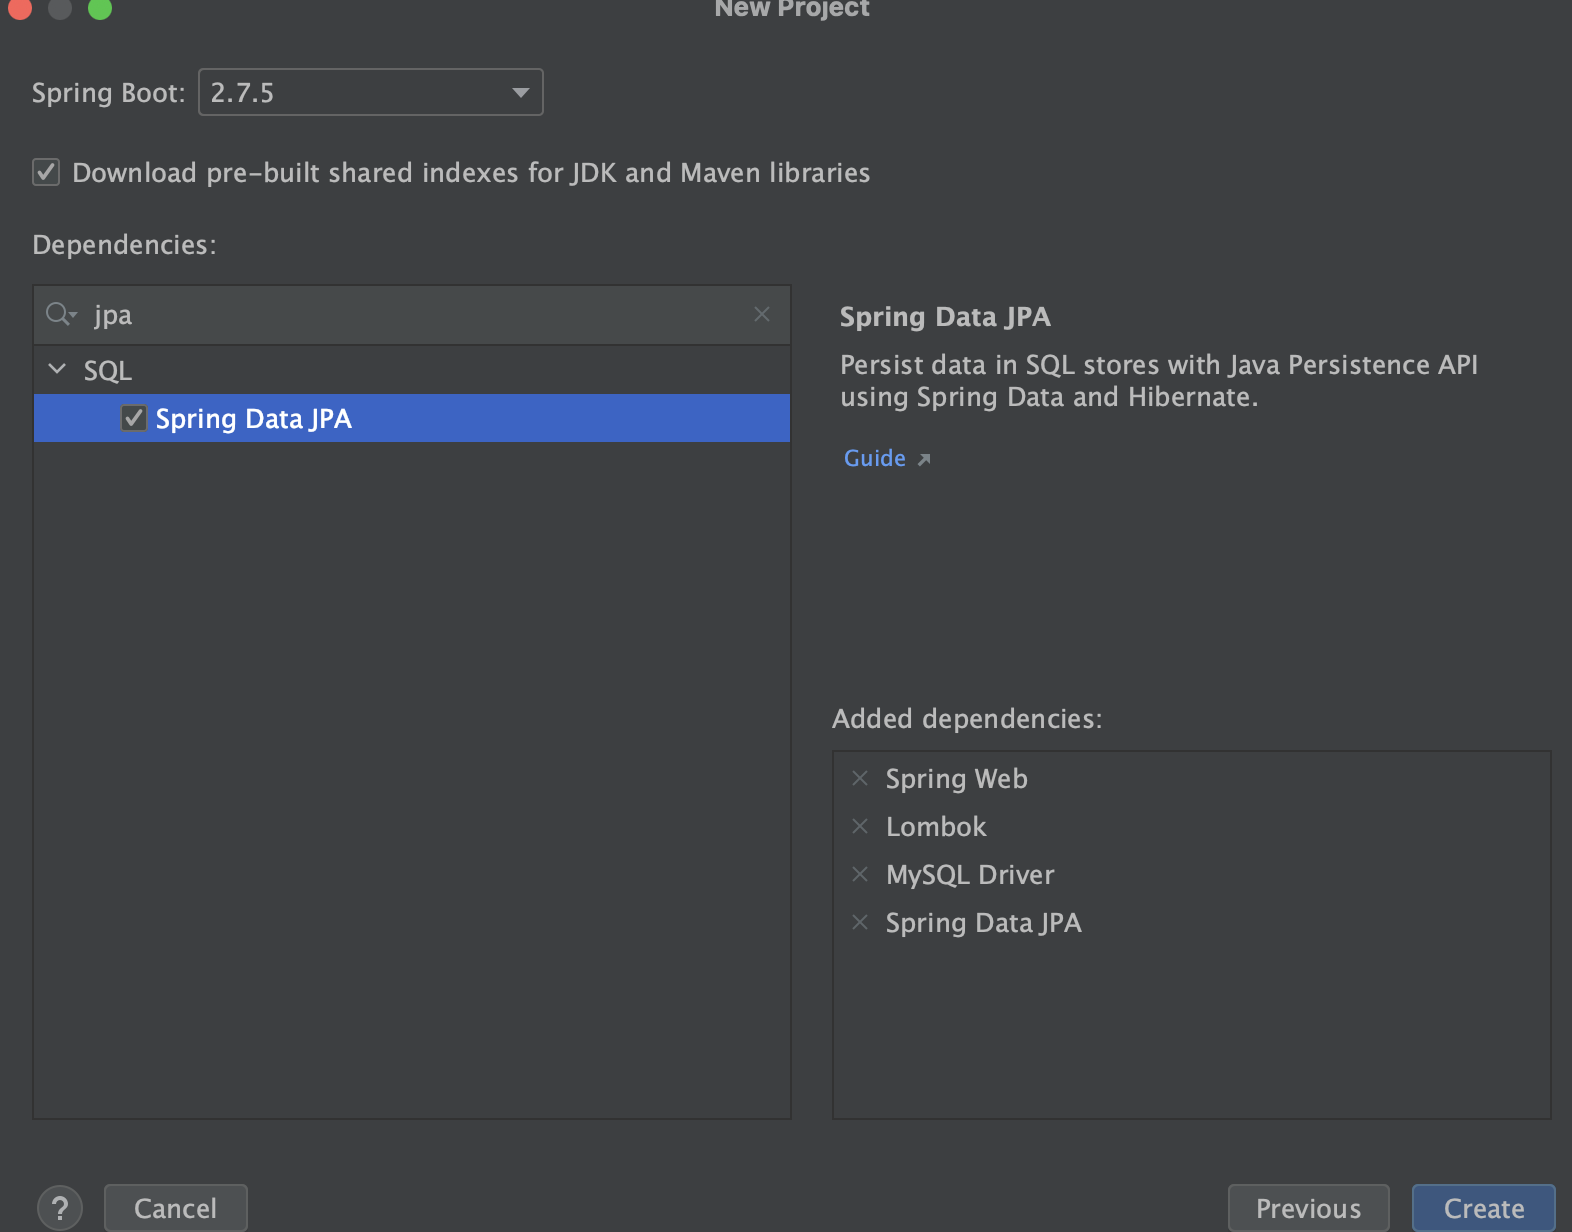
Task: Clear the jpa search text with X icon
Action: click(x=762, y=314)
